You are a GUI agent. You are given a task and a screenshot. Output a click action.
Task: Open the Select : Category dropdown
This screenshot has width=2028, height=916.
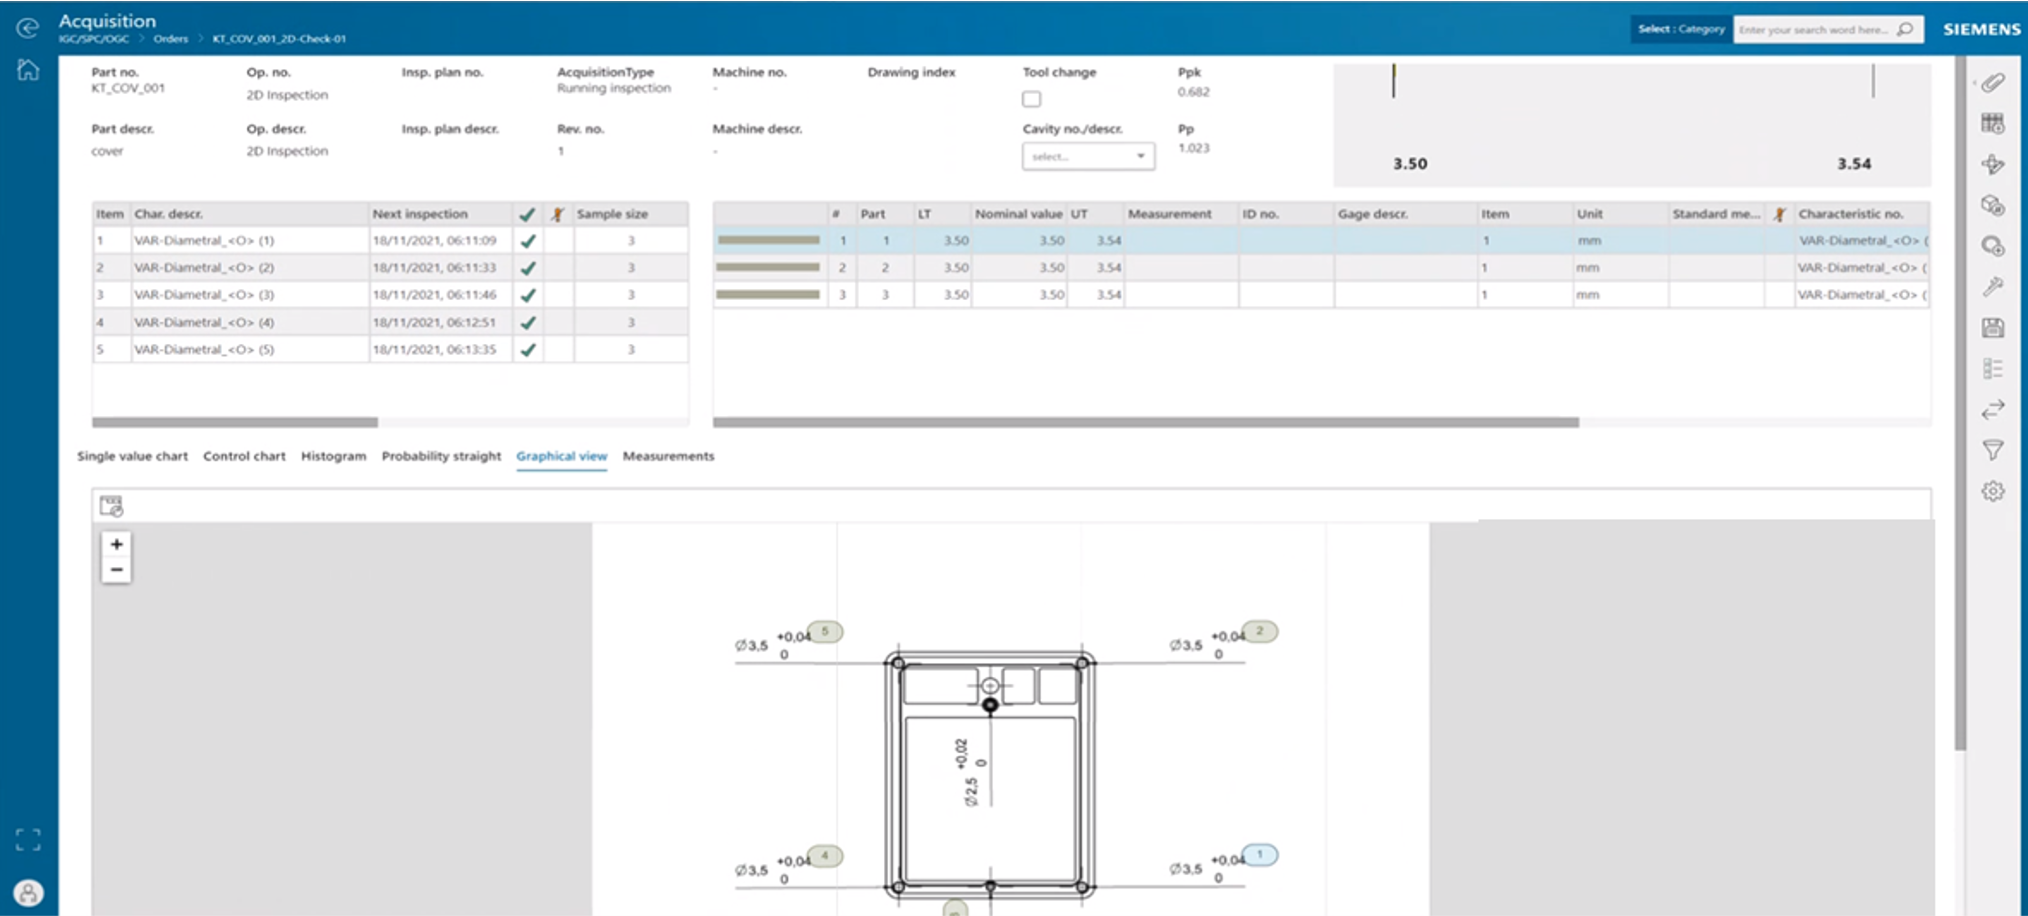point(1680,29)
